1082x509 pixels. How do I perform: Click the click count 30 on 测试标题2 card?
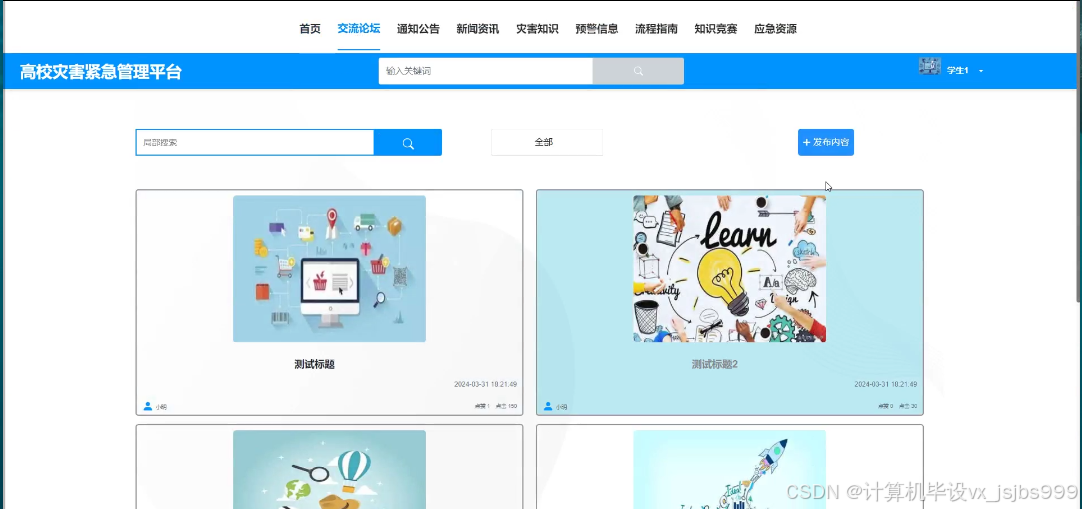point(908,407)
